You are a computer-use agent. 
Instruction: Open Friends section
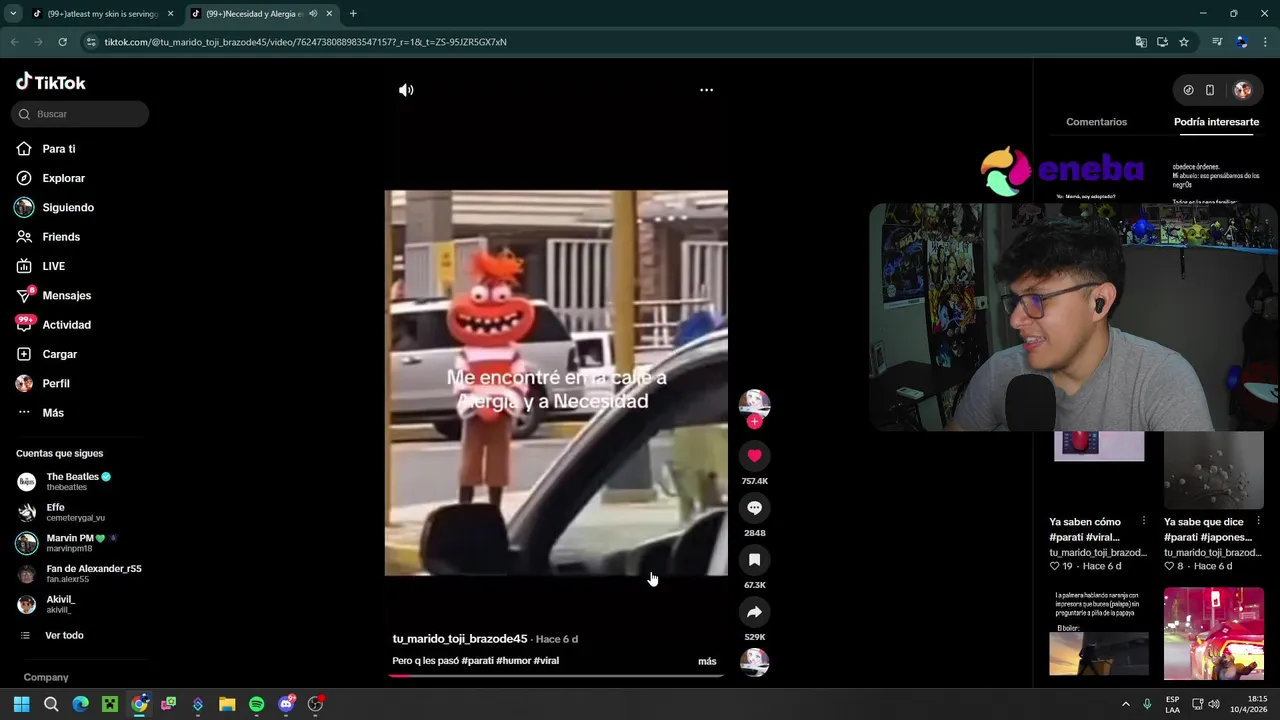pyautogui.click(x=61, y=237)
